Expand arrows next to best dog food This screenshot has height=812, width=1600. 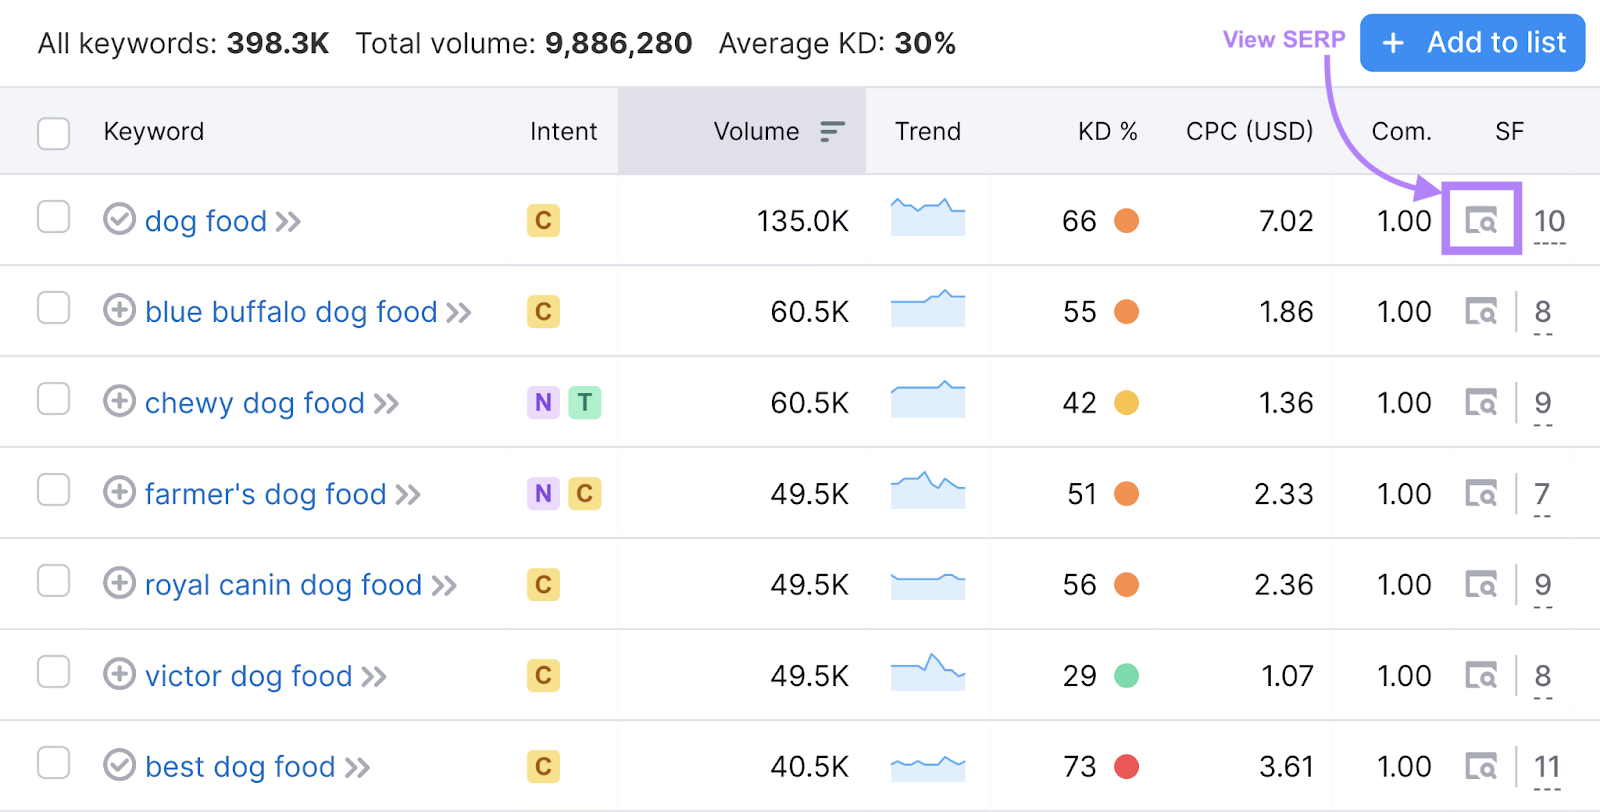[357, 768]
